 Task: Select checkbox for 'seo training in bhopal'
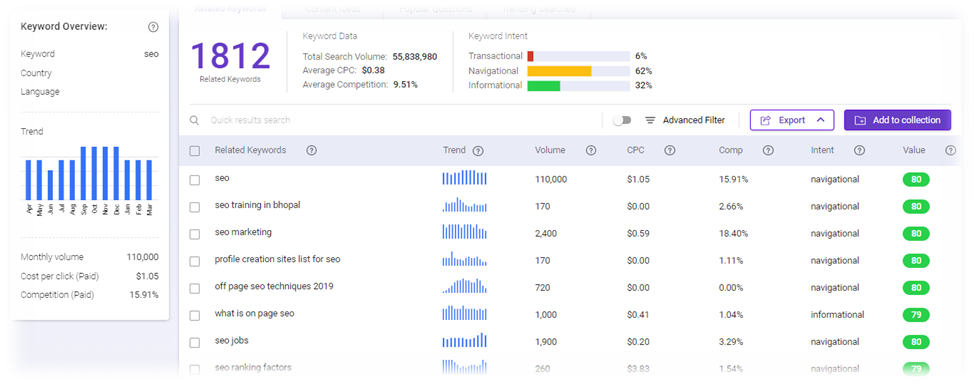[194, 207]
